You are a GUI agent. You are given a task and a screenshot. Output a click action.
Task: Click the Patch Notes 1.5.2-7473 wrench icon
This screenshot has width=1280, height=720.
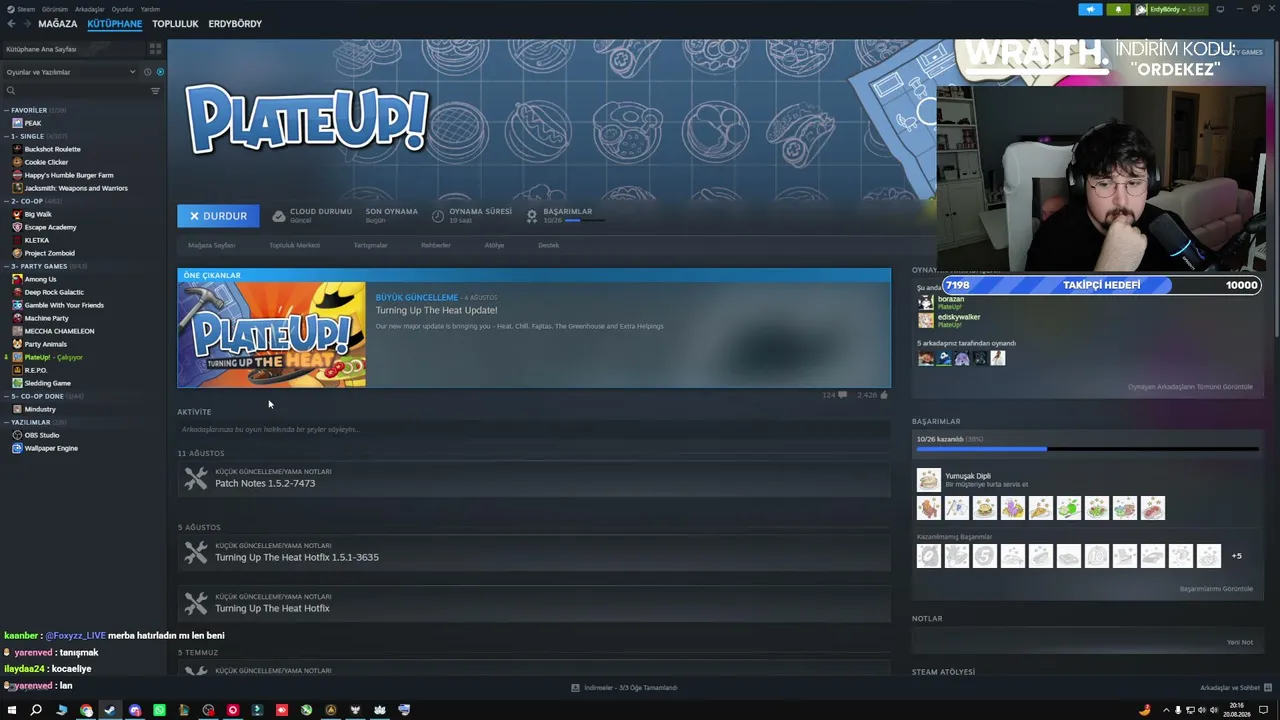196,478
